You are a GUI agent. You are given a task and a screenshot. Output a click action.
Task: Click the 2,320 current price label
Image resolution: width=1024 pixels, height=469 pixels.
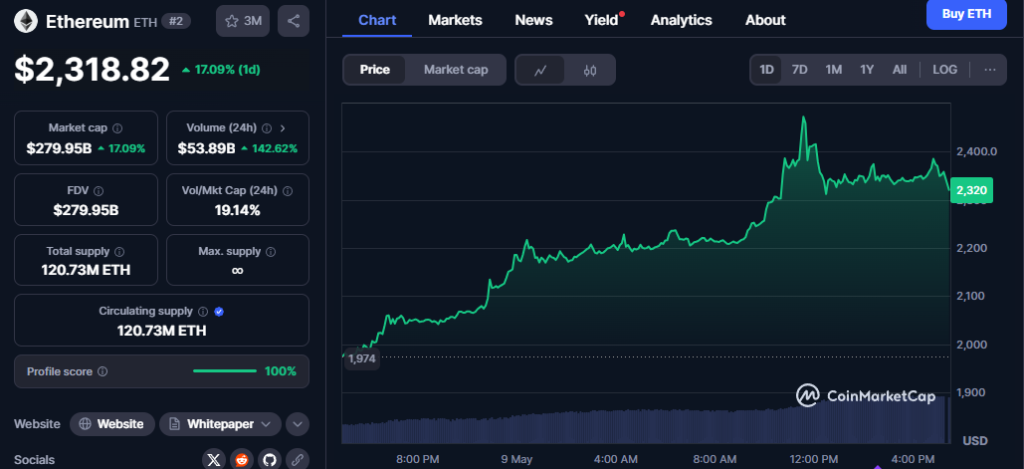(972, 191)
